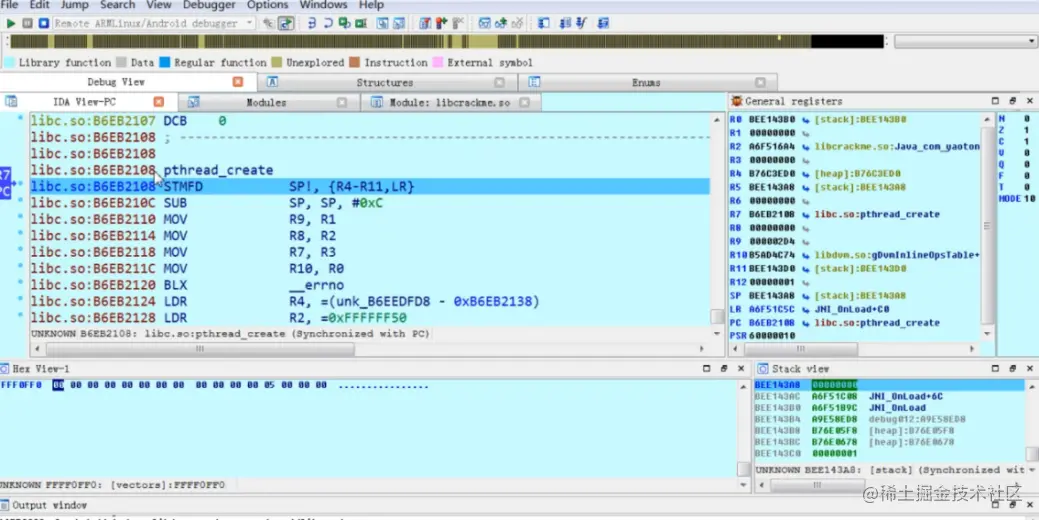Click the grayed icon just right of debugger dropdown

pos(268,23)
